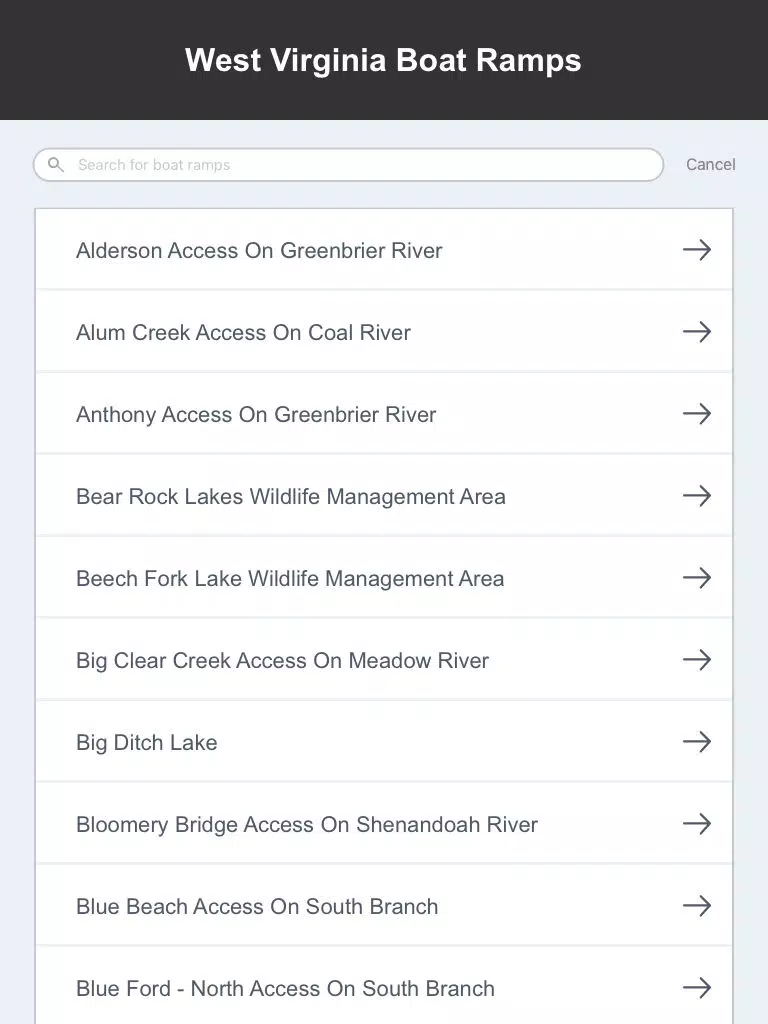Cancel the boat ramp search
Viewport: 768px width, 1024px height.
point(711,165)
